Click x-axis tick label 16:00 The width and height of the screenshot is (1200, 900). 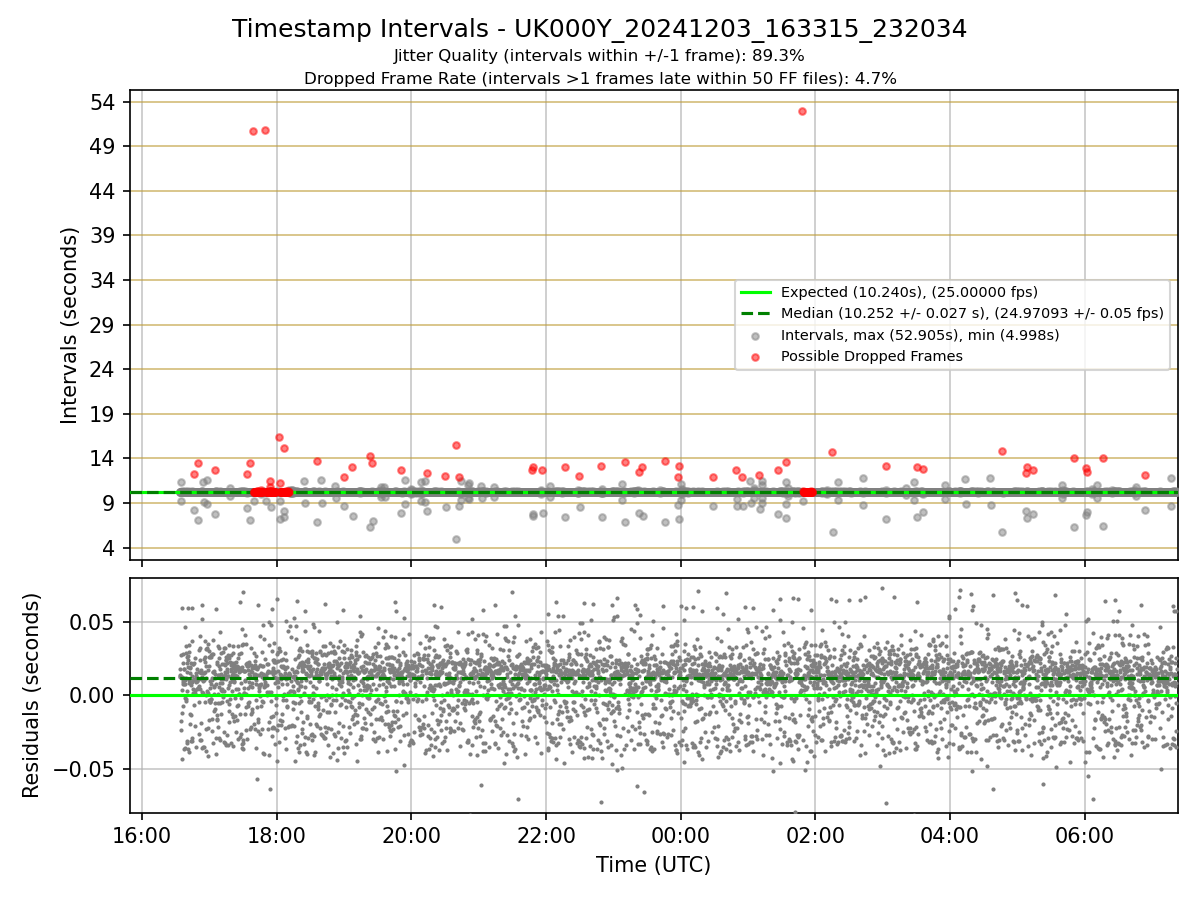pyautogui.click(x=142, y=835)
